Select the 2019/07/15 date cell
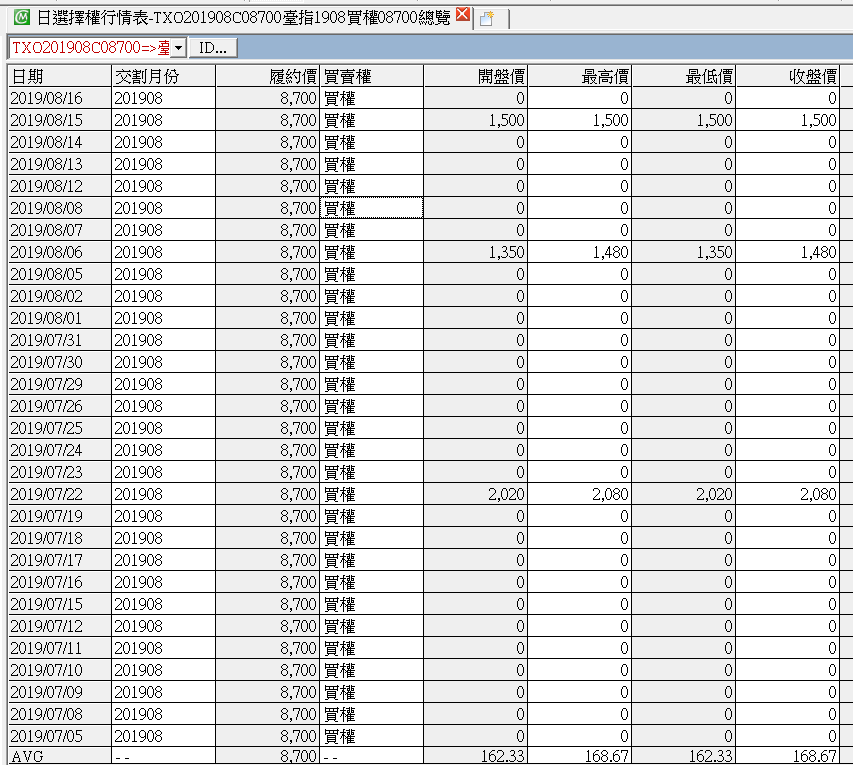The width and height of the screenshot is (853, 765). [x=59, y=604]
